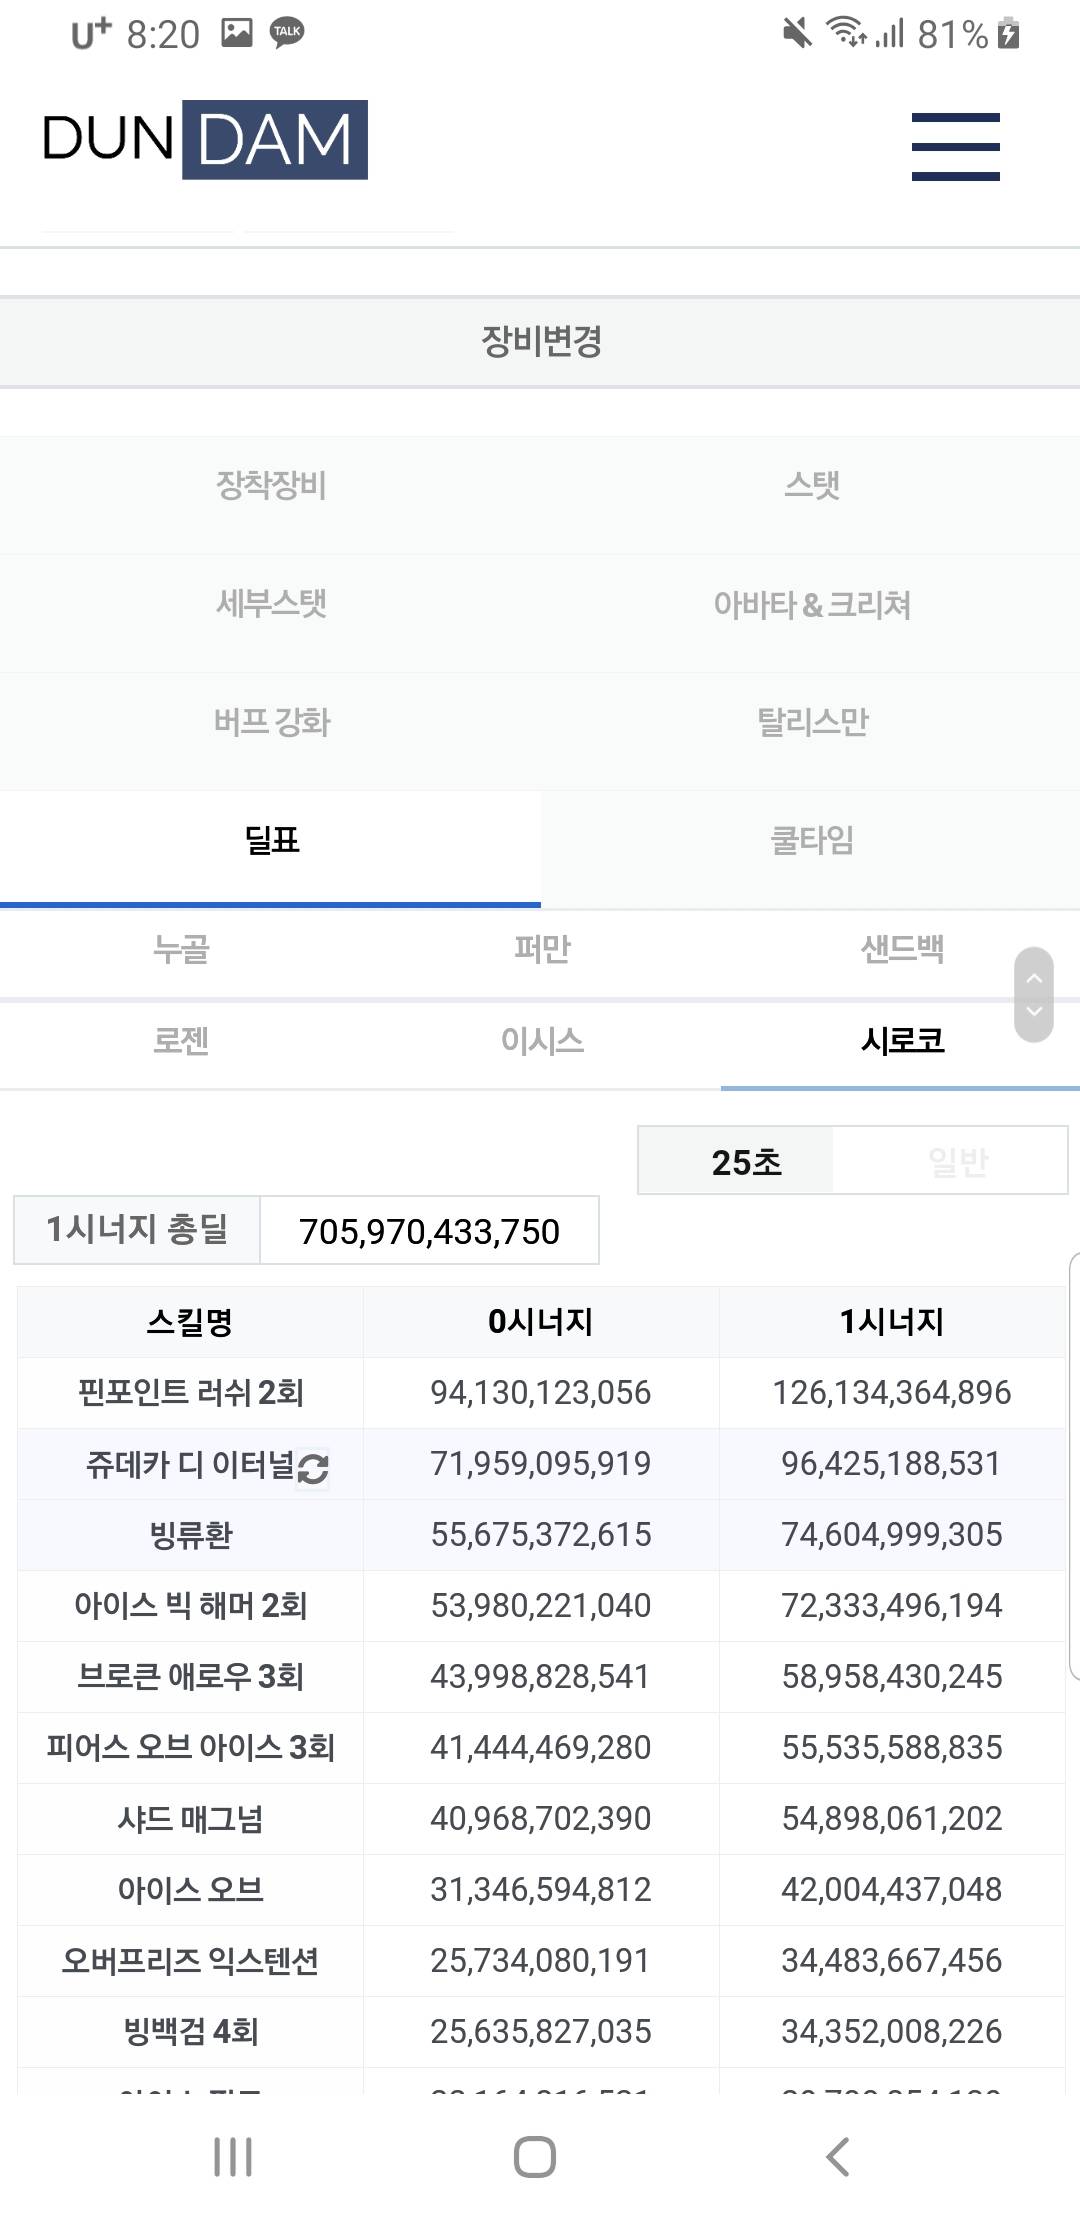Open the hamburger menu icon
Viewport: 1080px width, 2220px height.
[955, 146]
